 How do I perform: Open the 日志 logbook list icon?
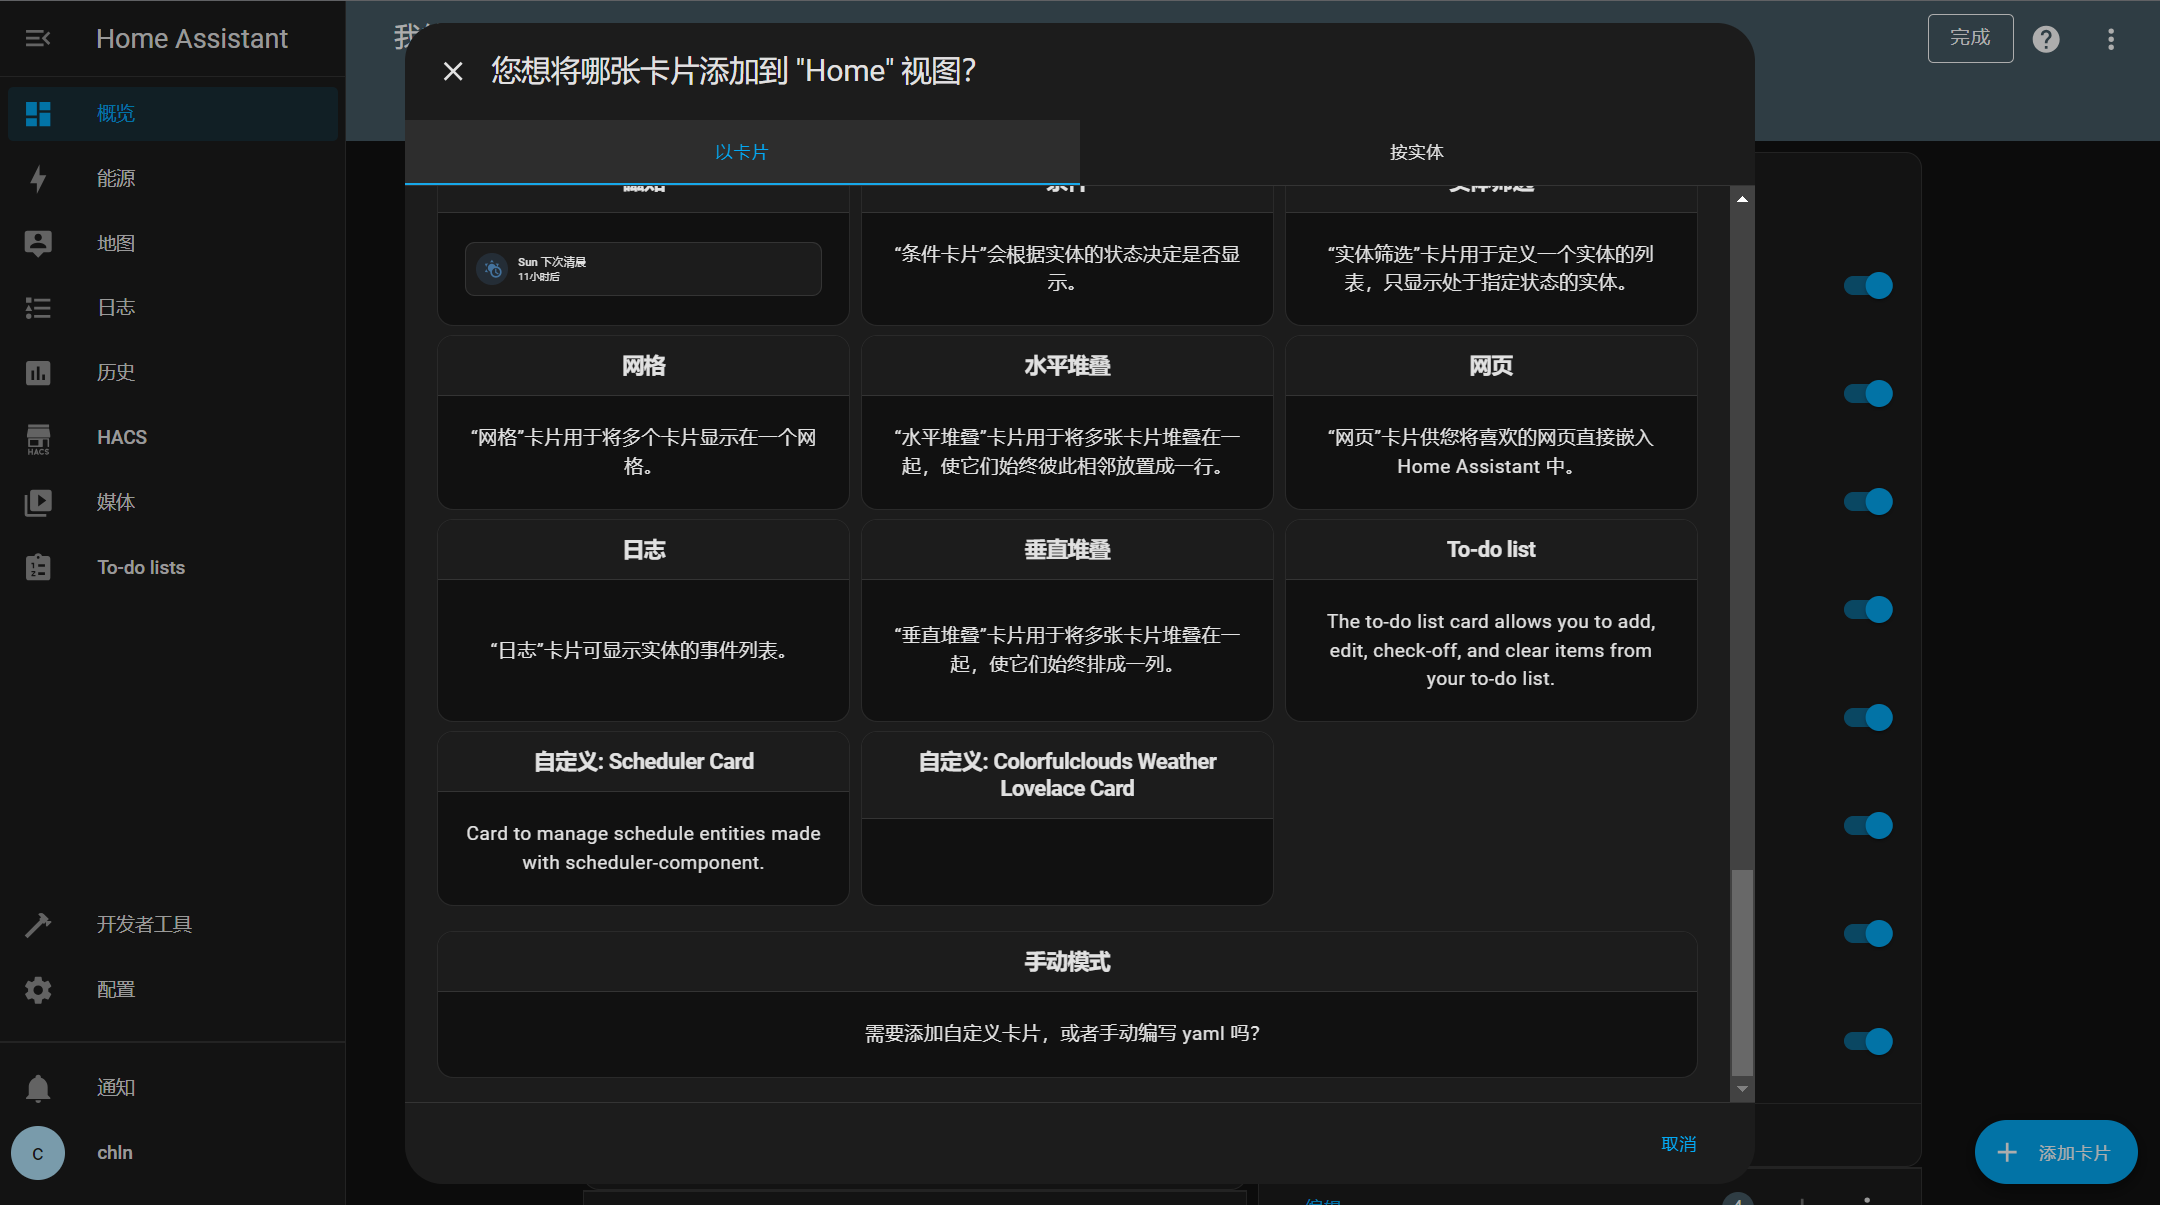pyautogui.click(x=38, y=307)
